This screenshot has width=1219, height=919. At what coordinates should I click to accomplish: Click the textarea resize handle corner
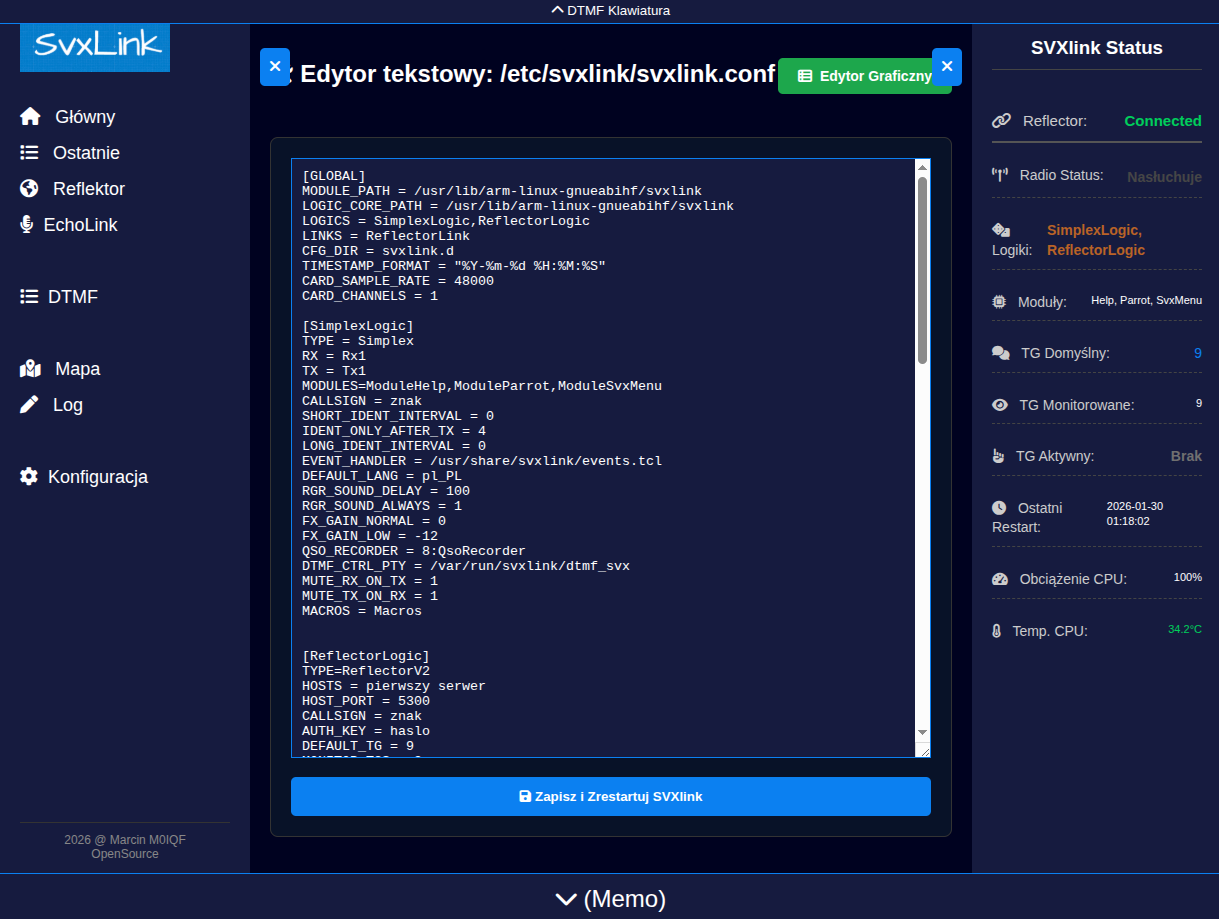[924, 751]
